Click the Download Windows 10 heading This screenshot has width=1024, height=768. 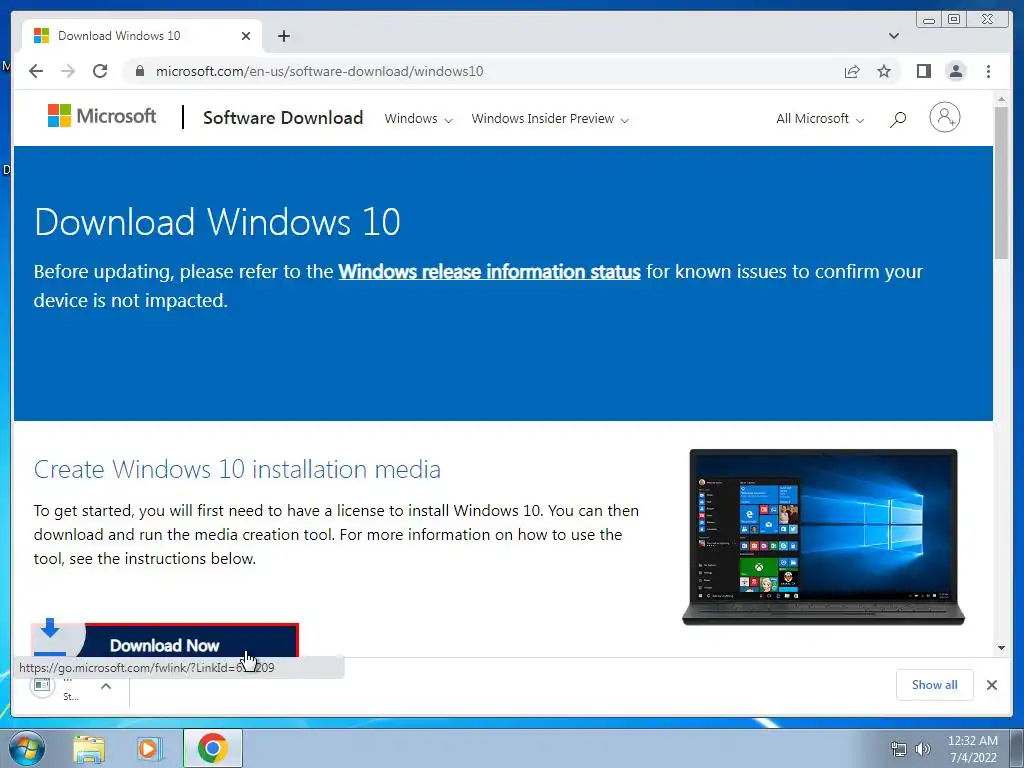tap(217, 222)
